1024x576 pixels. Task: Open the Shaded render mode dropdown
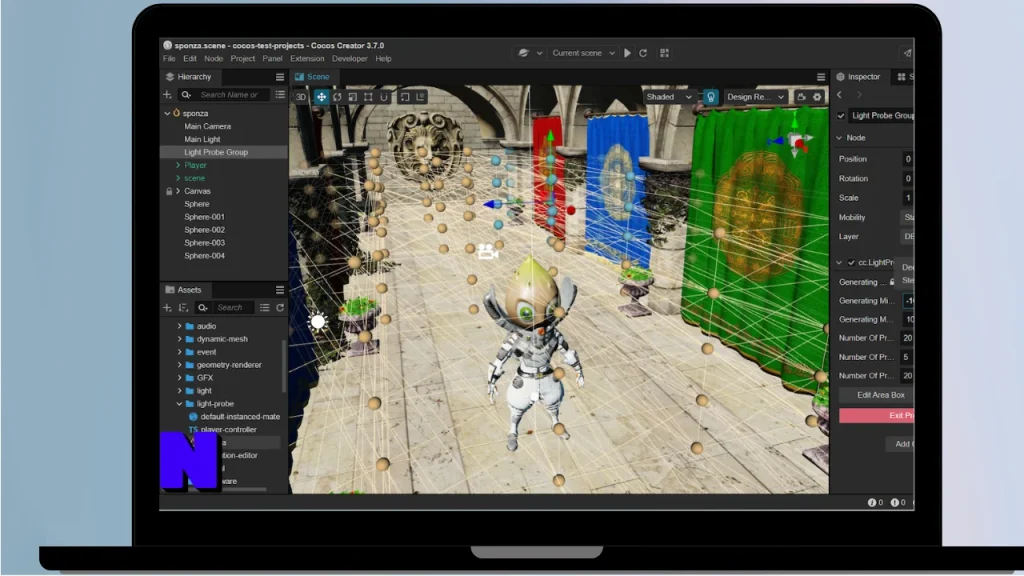[x=668, y=97]
